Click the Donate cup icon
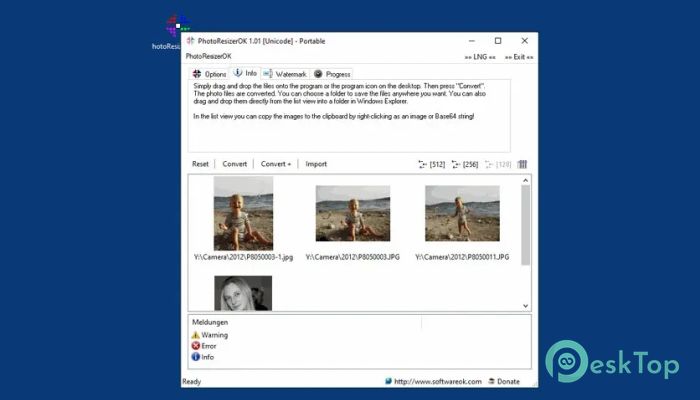The width and height of the screenshot is (700, 400). point(492,381)
